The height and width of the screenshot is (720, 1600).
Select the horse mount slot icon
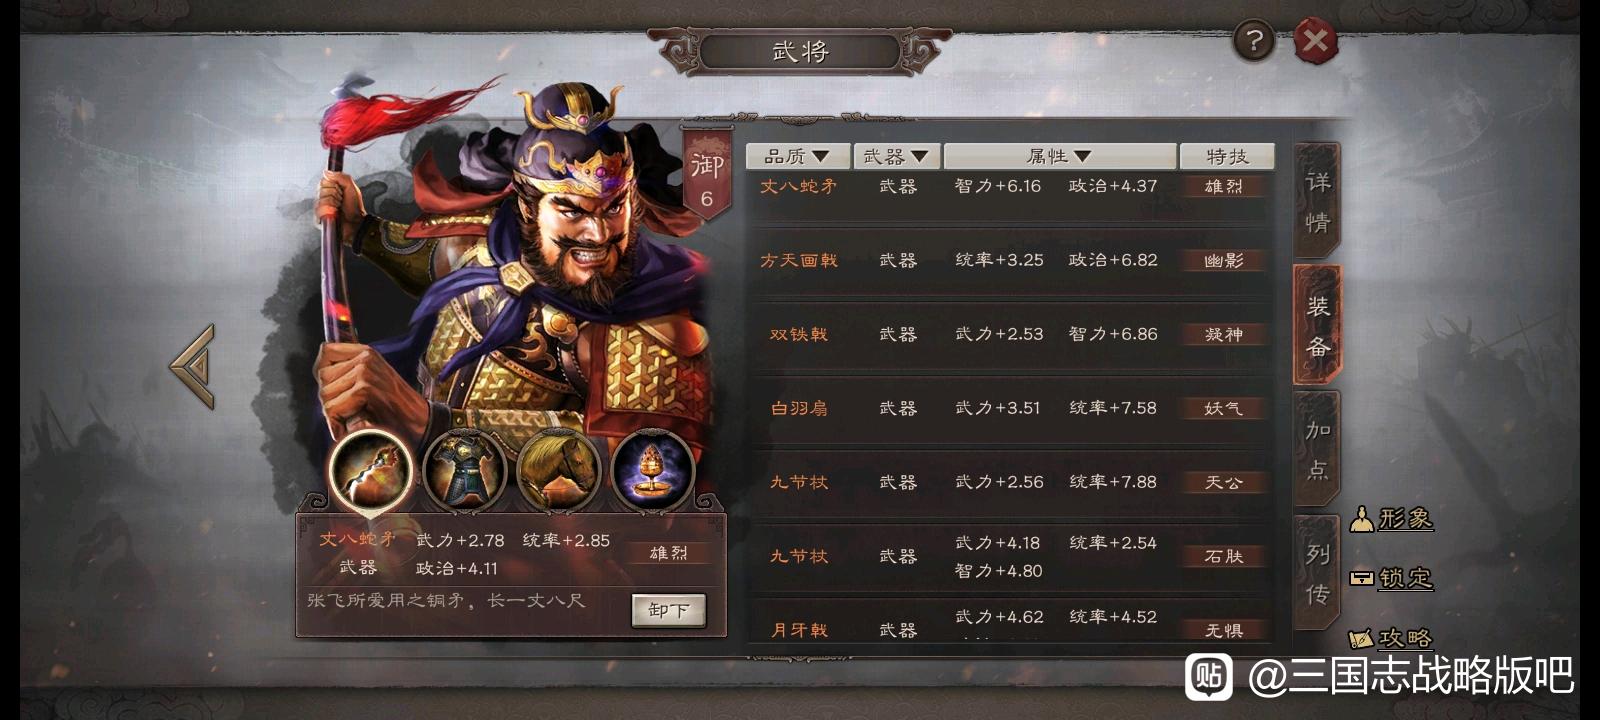click(558, 471)
